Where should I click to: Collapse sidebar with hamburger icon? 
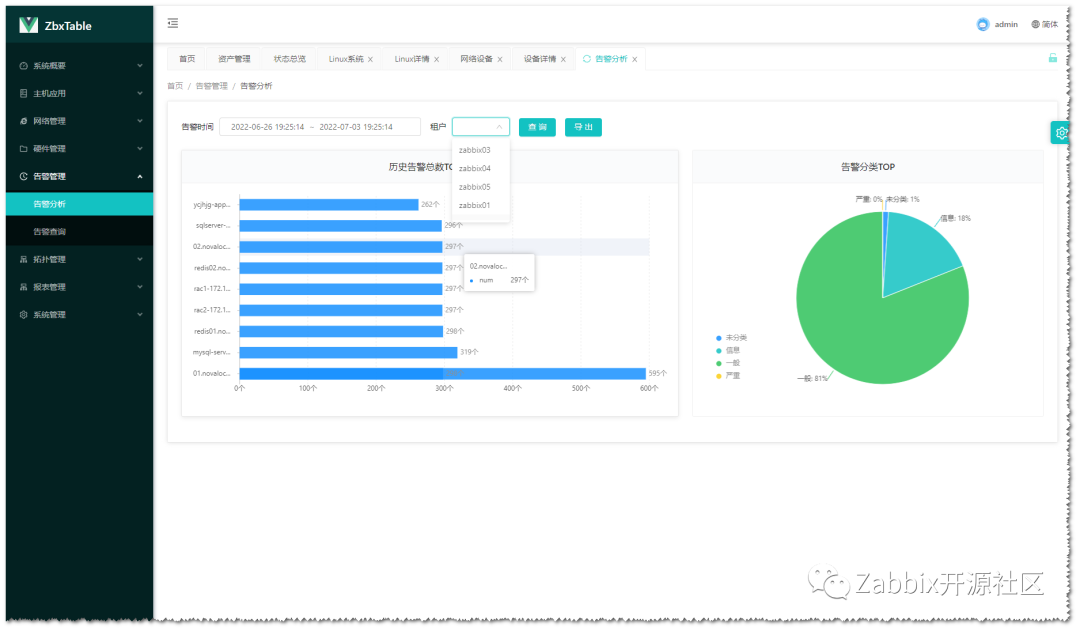(x=173, y=23)
